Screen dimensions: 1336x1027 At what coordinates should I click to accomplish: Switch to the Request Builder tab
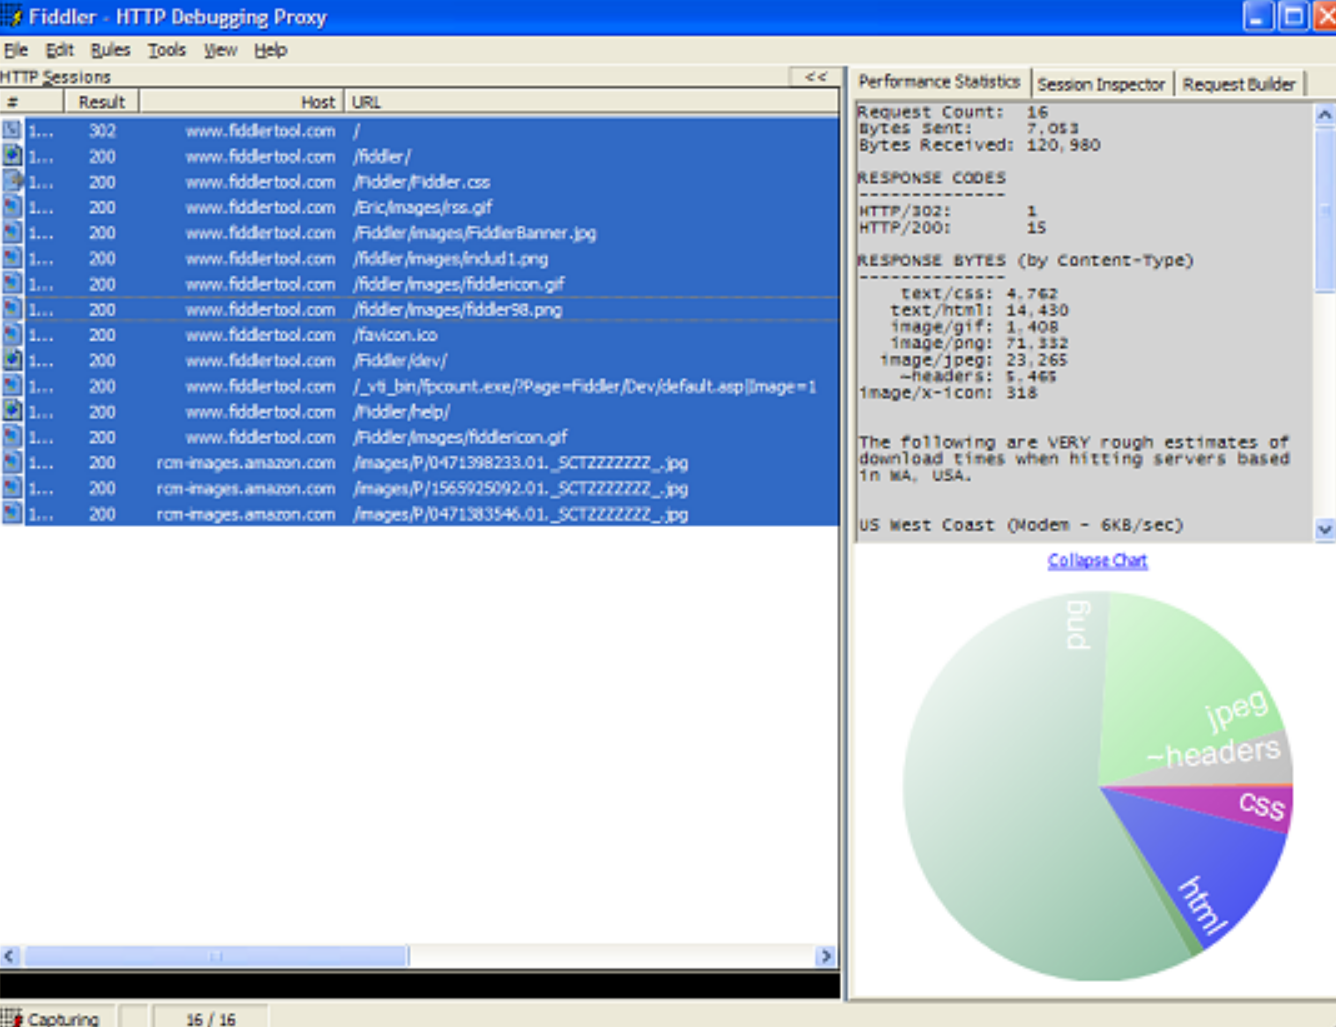point(1238,85)
